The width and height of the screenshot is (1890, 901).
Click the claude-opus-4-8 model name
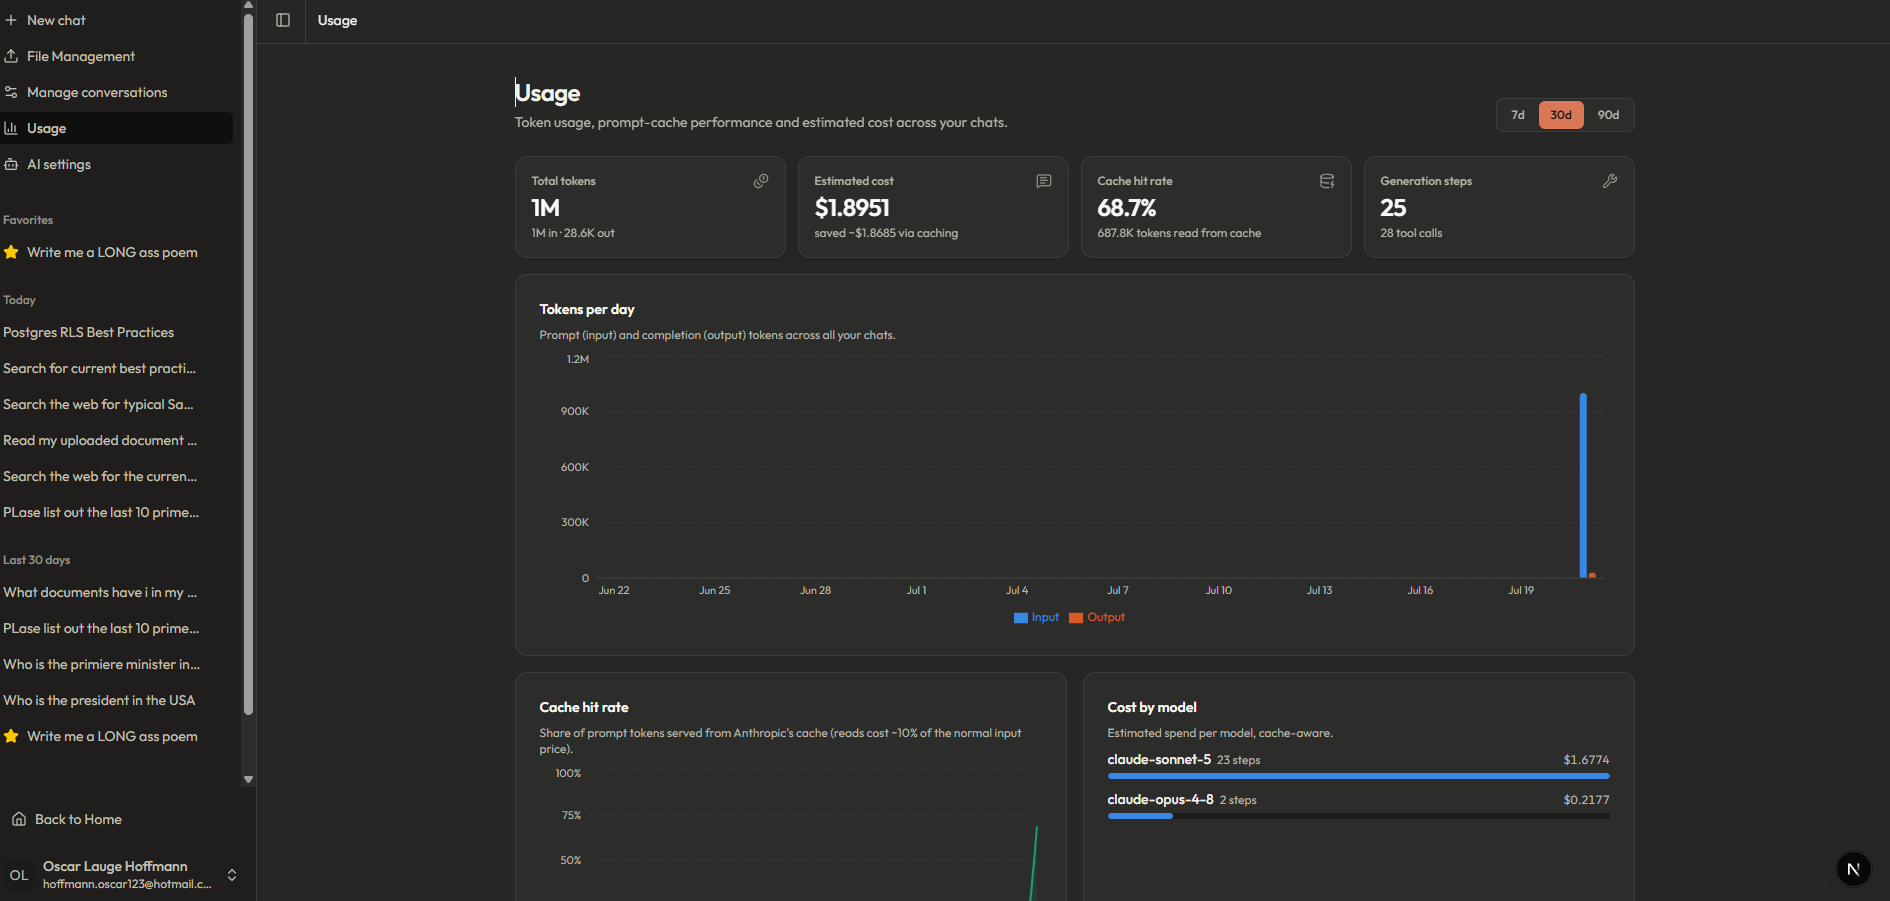[1160, 800]
